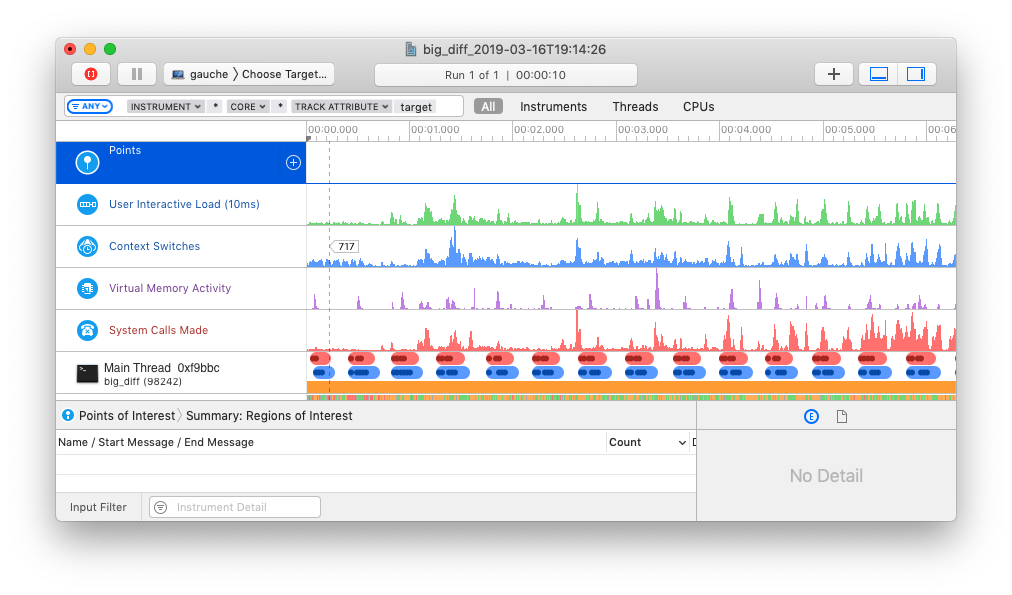Click the filter icon in detail field

[x=161, y=507]
